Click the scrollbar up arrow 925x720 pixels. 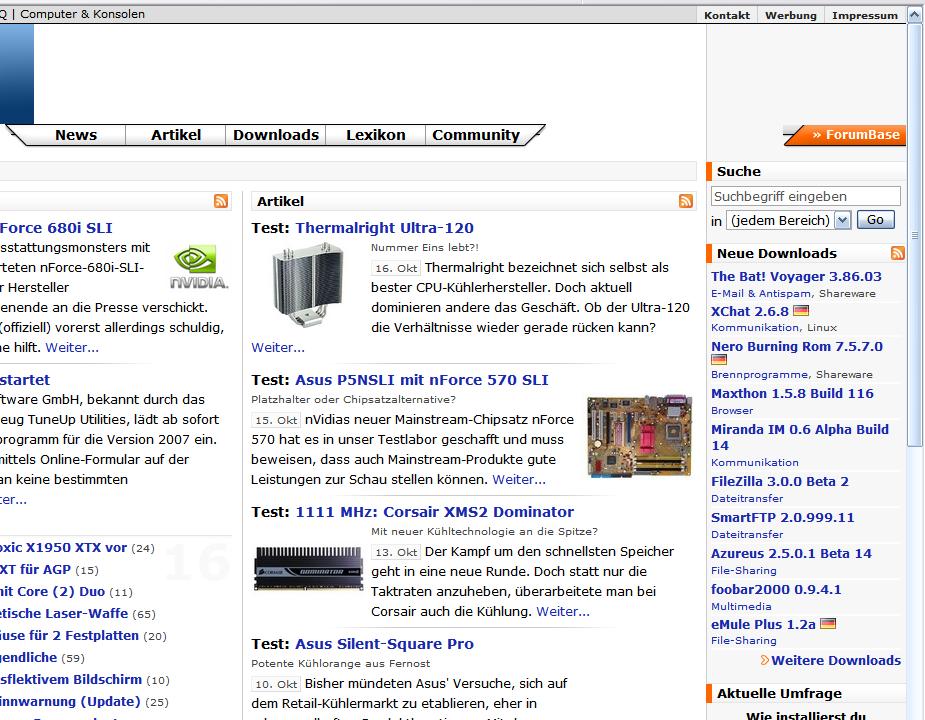tap(915, 15)
